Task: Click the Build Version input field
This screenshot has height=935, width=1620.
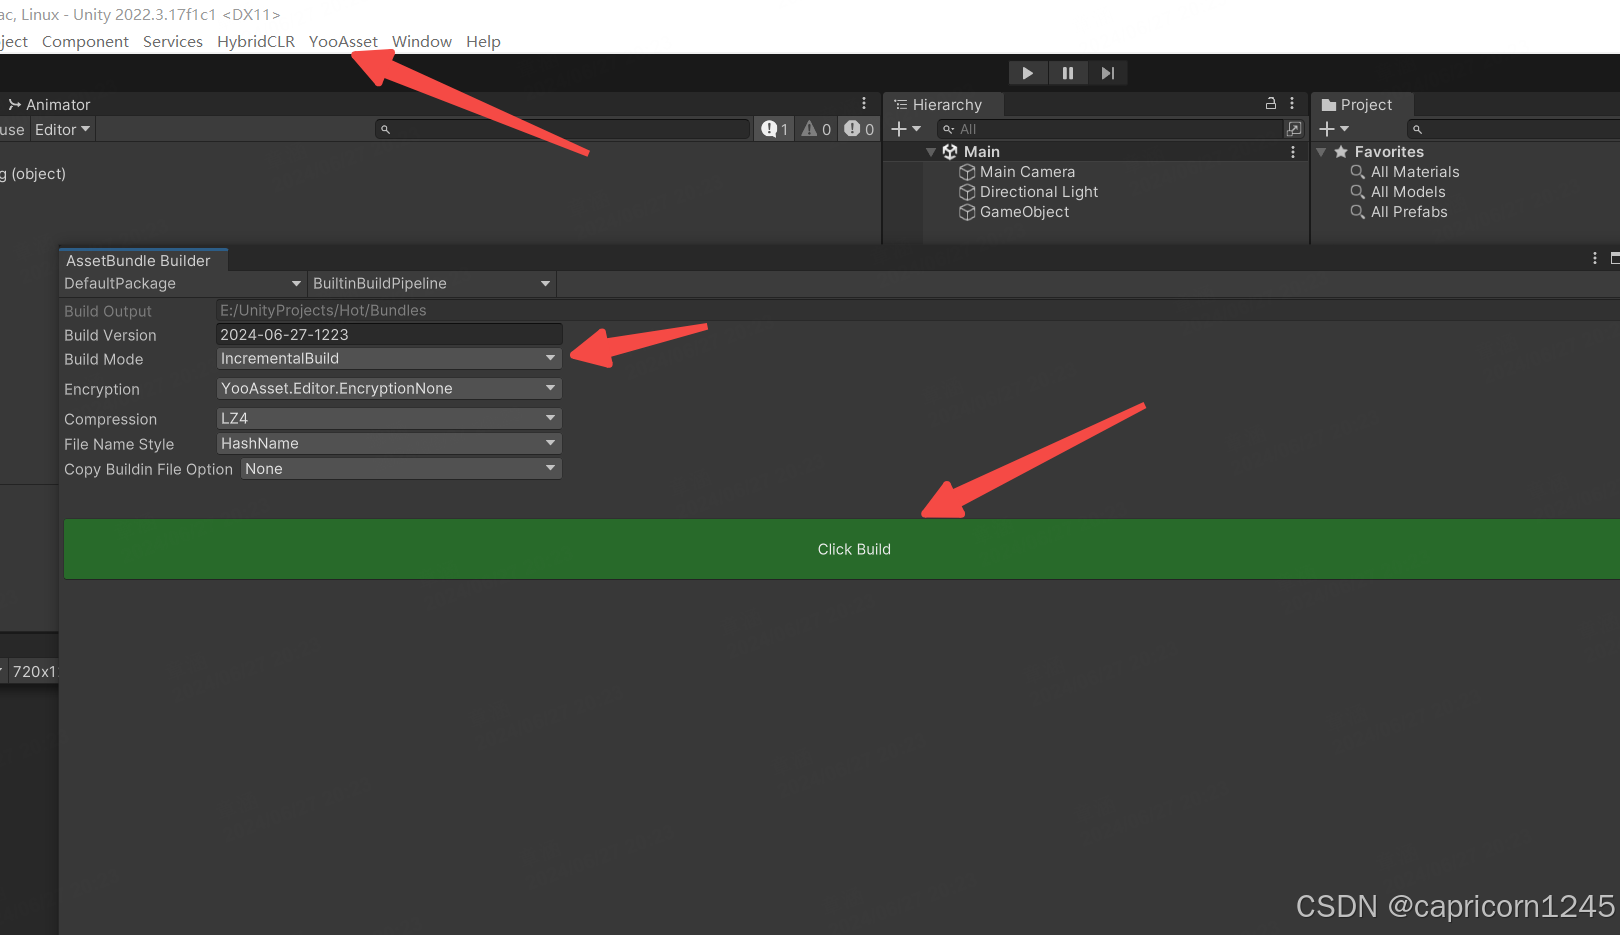Action: (x=390, y=335)
